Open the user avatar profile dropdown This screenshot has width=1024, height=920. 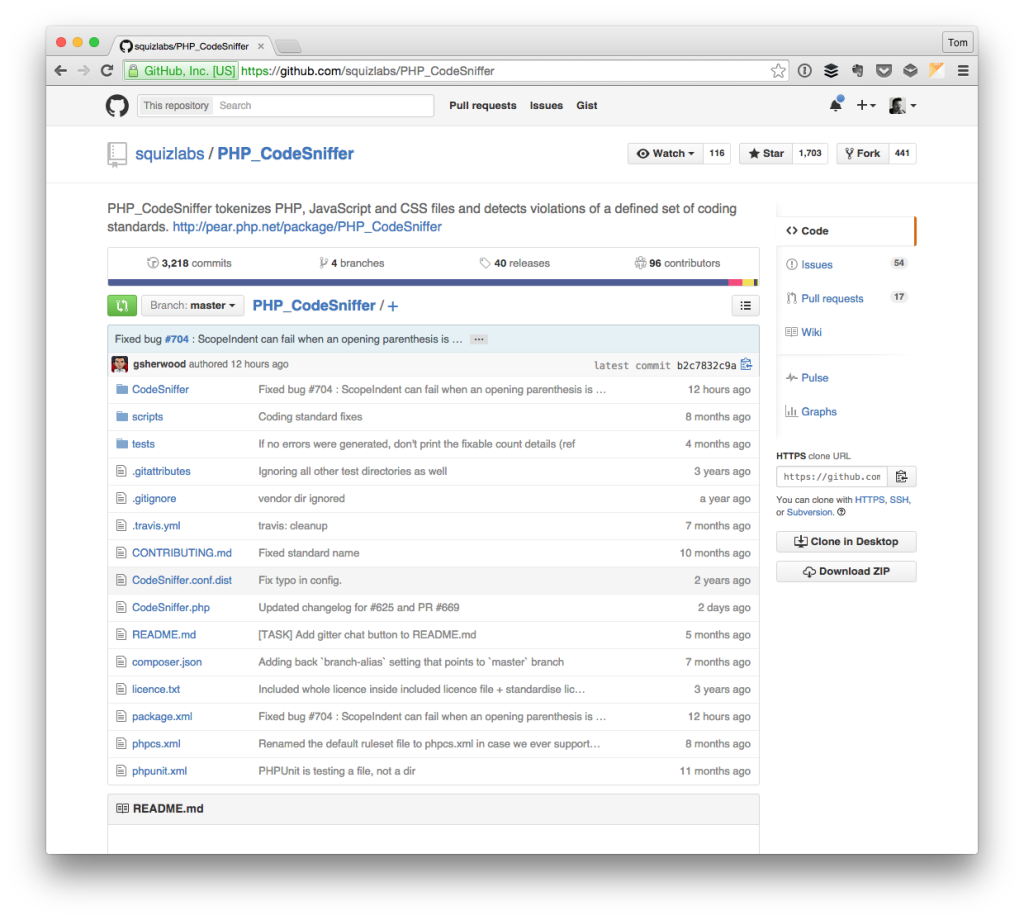[903, 105]
